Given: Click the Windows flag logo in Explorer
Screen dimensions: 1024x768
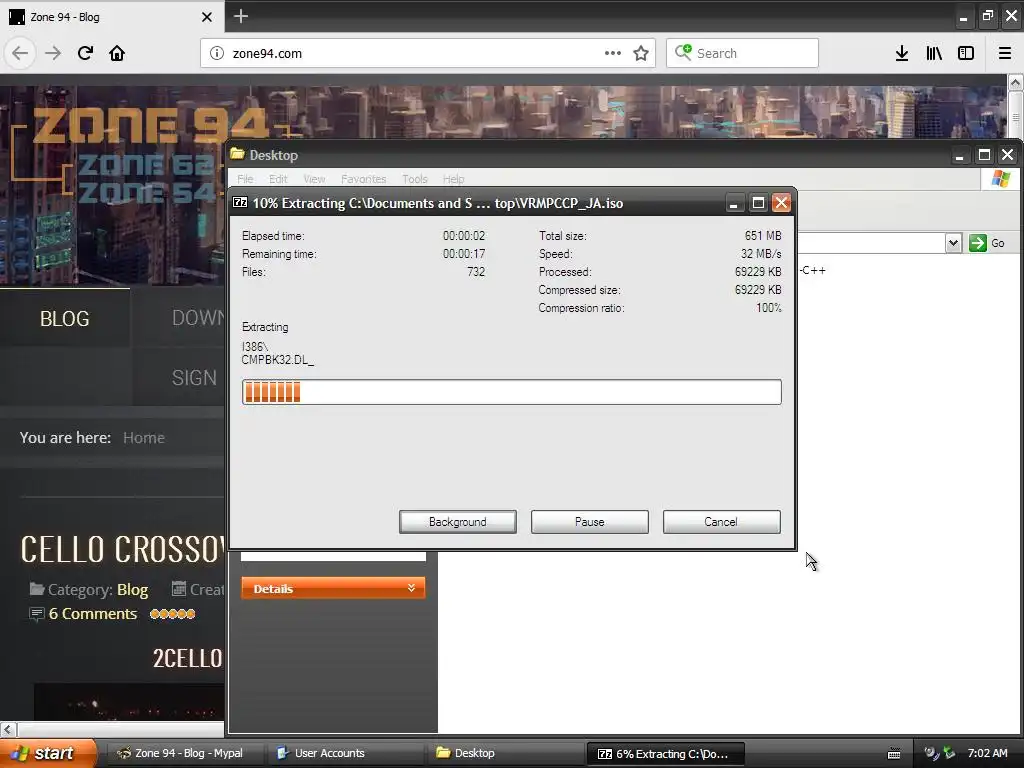Looking at the screenshot, I should (x=1000, y=179).
